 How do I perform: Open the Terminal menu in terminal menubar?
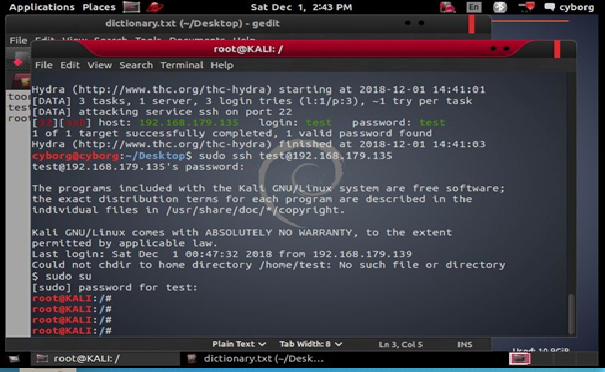click(x=182, y=65)
